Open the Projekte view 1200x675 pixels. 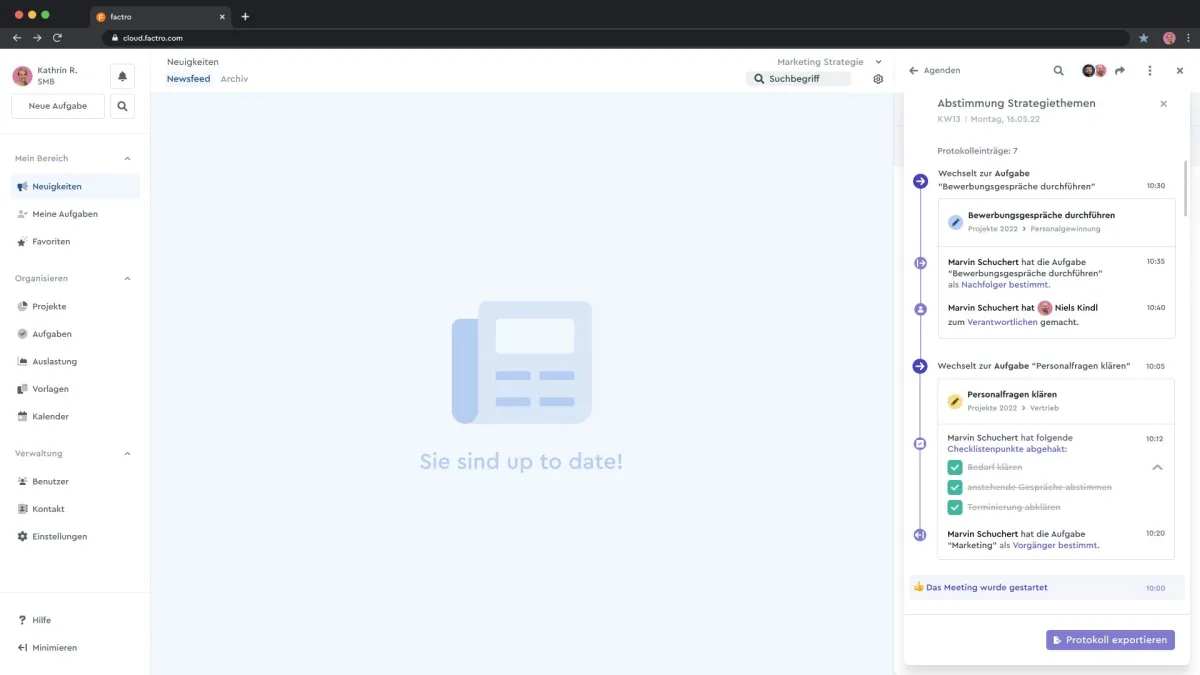pyautogui.click(x=49, y=306)
